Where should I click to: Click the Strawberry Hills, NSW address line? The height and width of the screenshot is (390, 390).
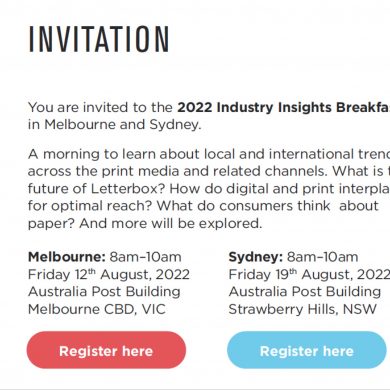click(303, 309)
